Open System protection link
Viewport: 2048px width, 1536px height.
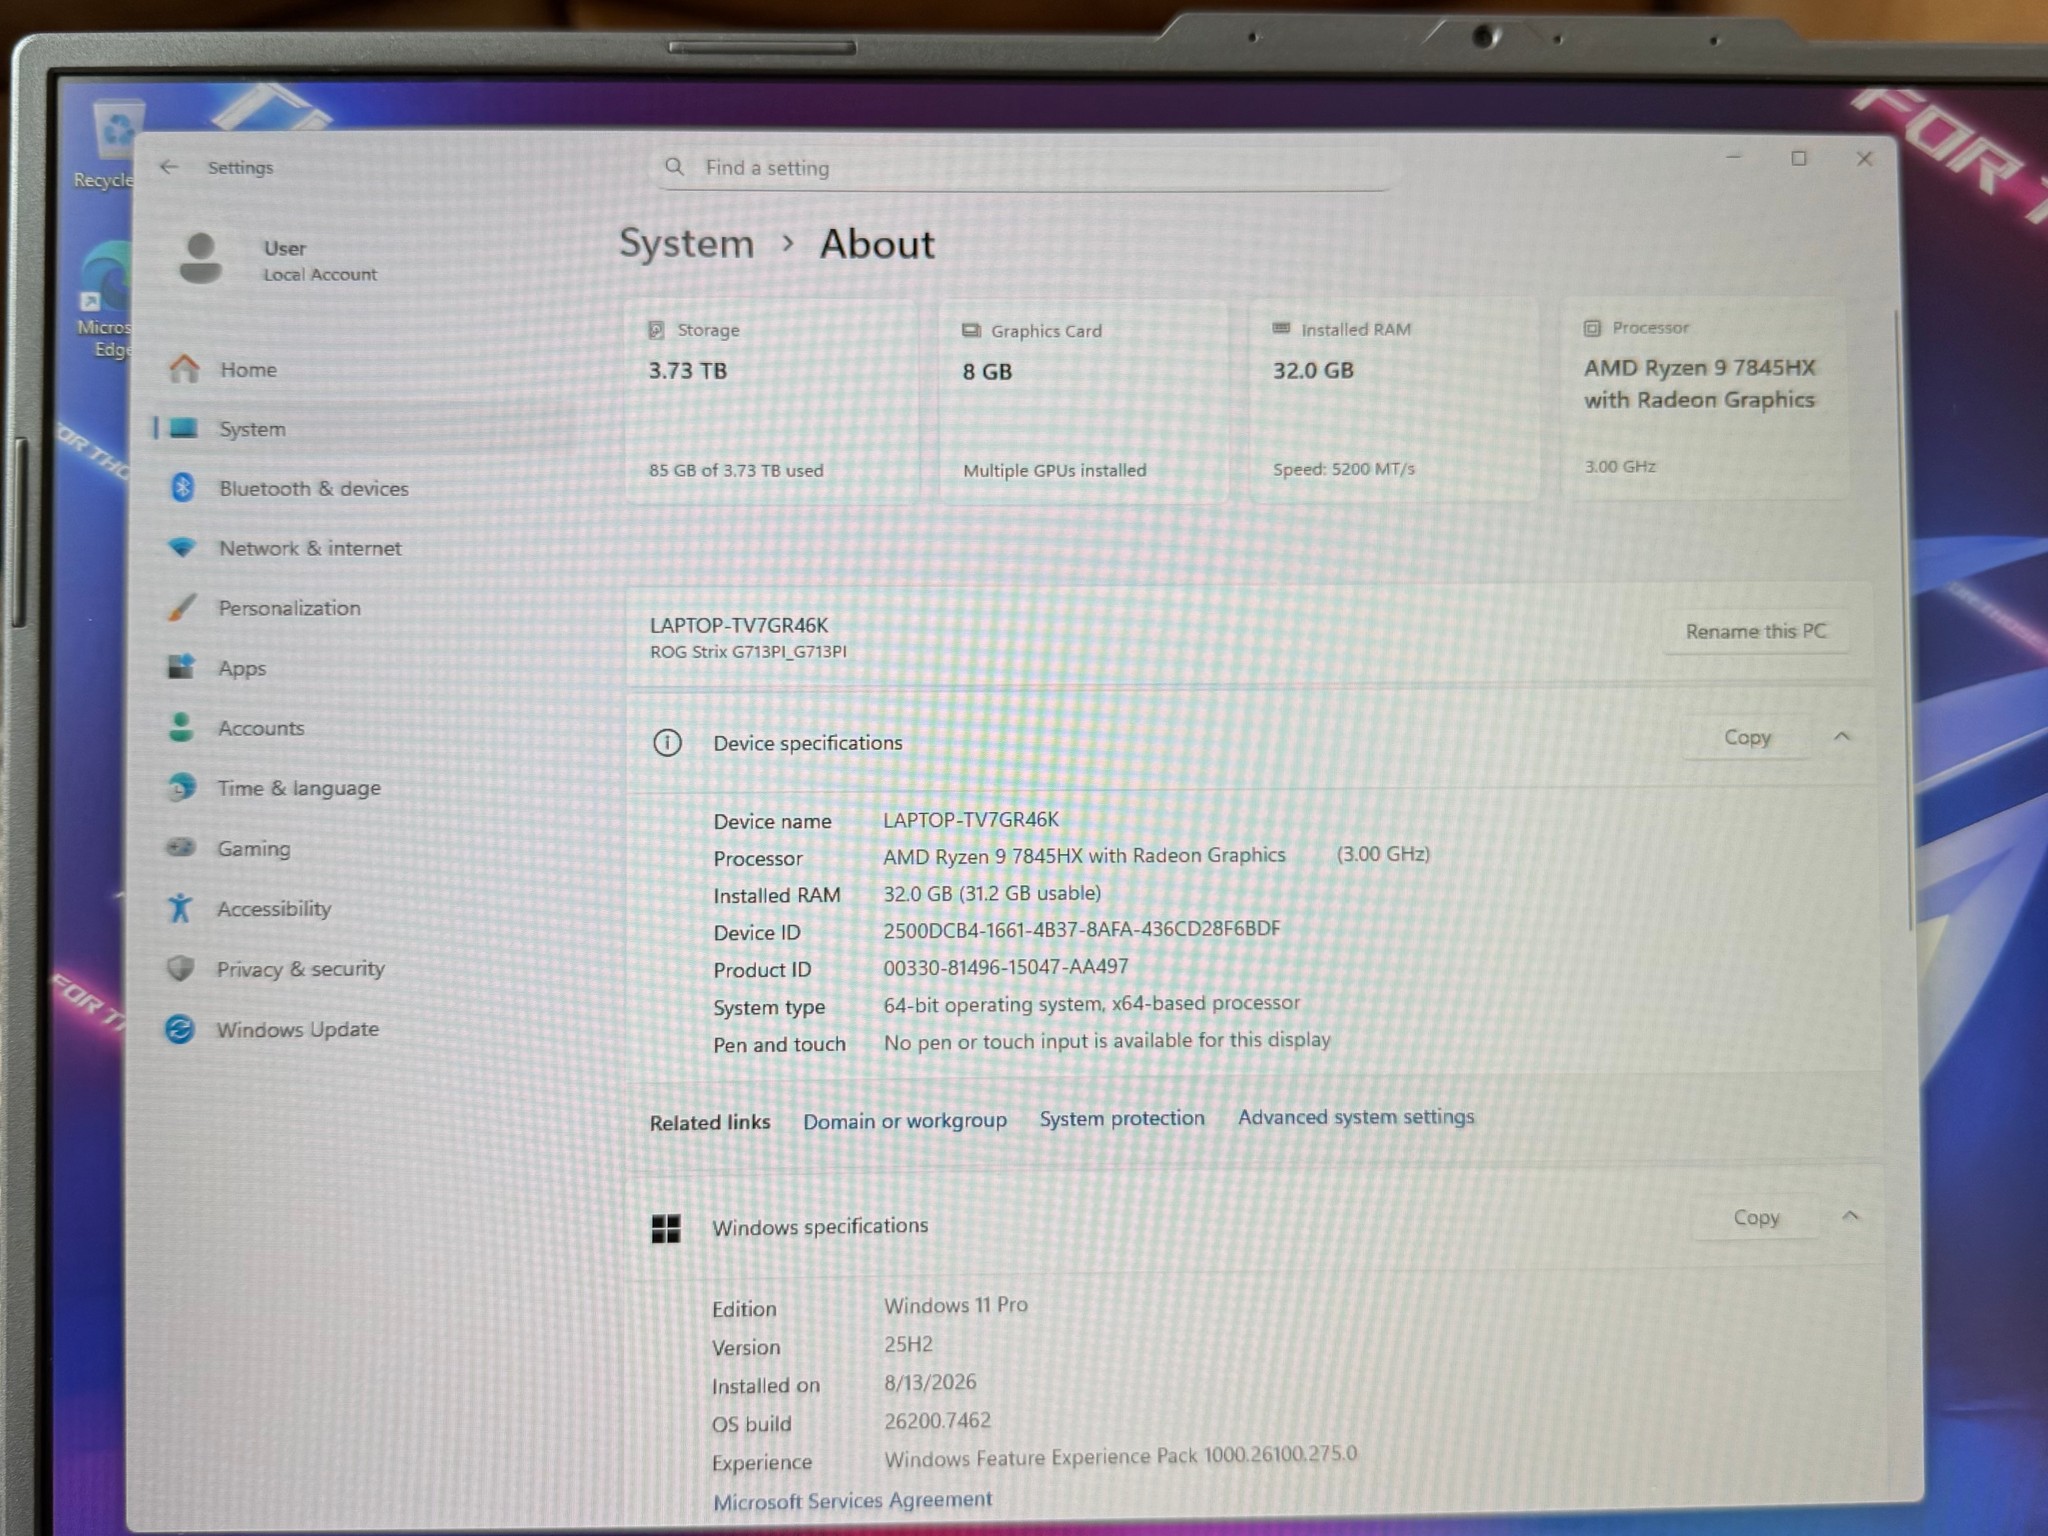coord(1122,1118)
